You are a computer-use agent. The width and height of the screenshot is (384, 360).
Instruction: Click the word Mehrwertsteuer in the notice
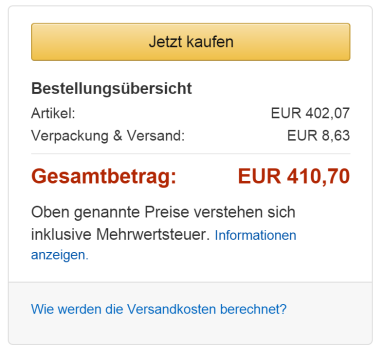[x=153, y=235]
